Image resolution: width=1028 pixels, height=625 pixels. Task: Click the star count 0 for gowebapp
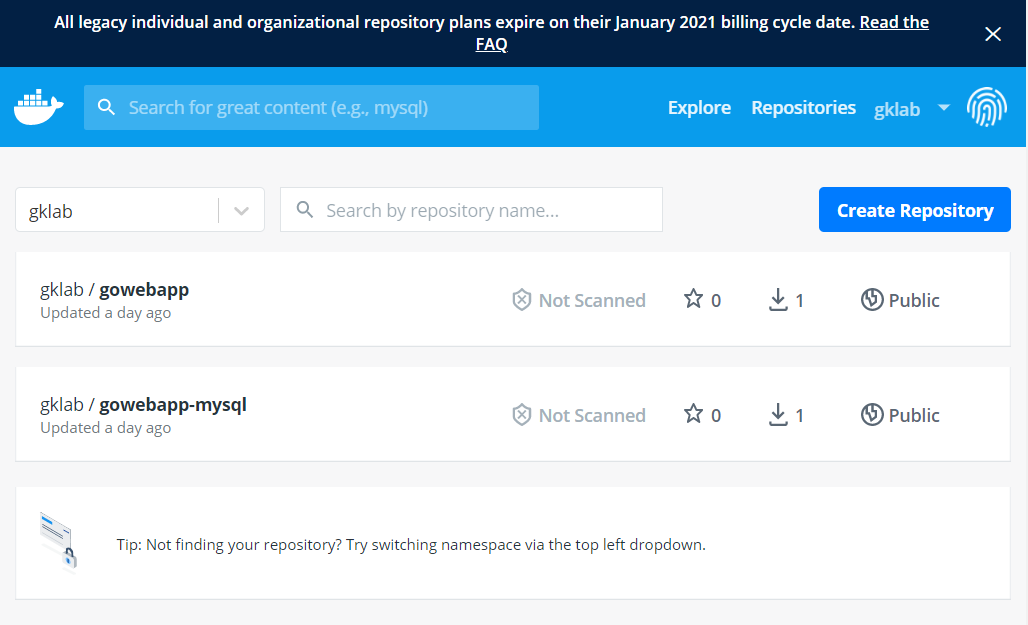tap(716, 300)
